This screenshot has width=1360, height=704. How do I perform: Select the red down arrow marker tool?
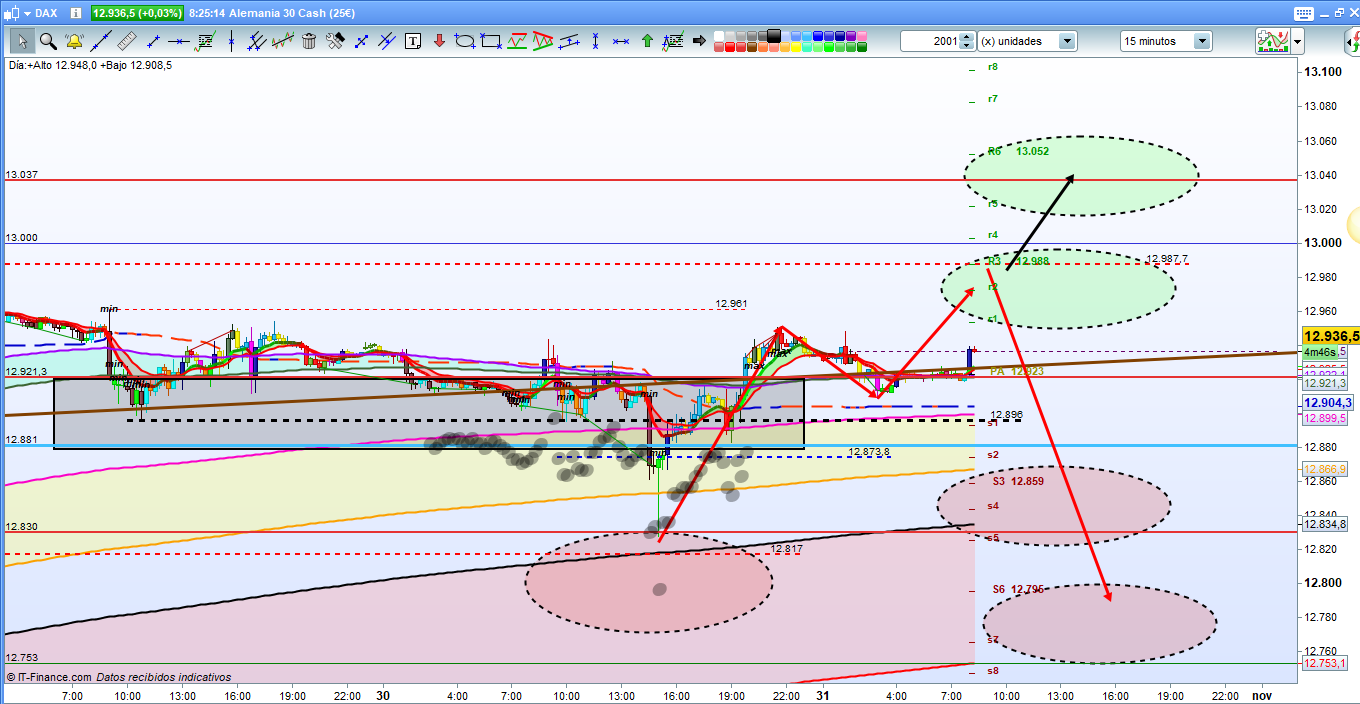(438, 41)
